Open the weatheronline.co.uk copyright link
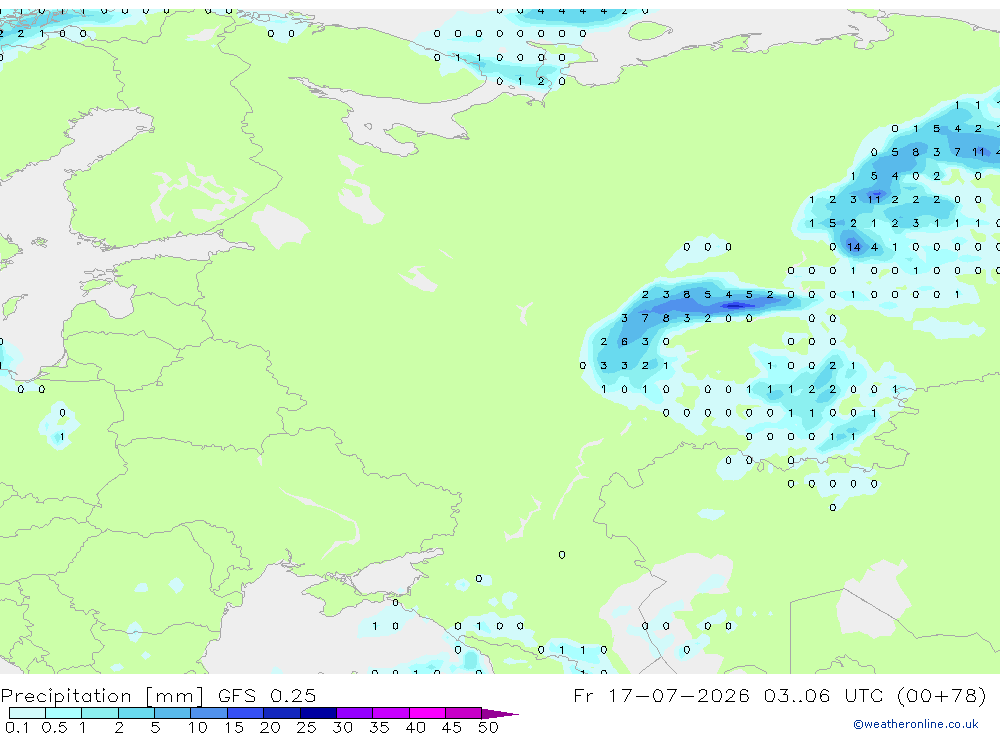Screen dimensions: 1000x733 tap(916, 724)
